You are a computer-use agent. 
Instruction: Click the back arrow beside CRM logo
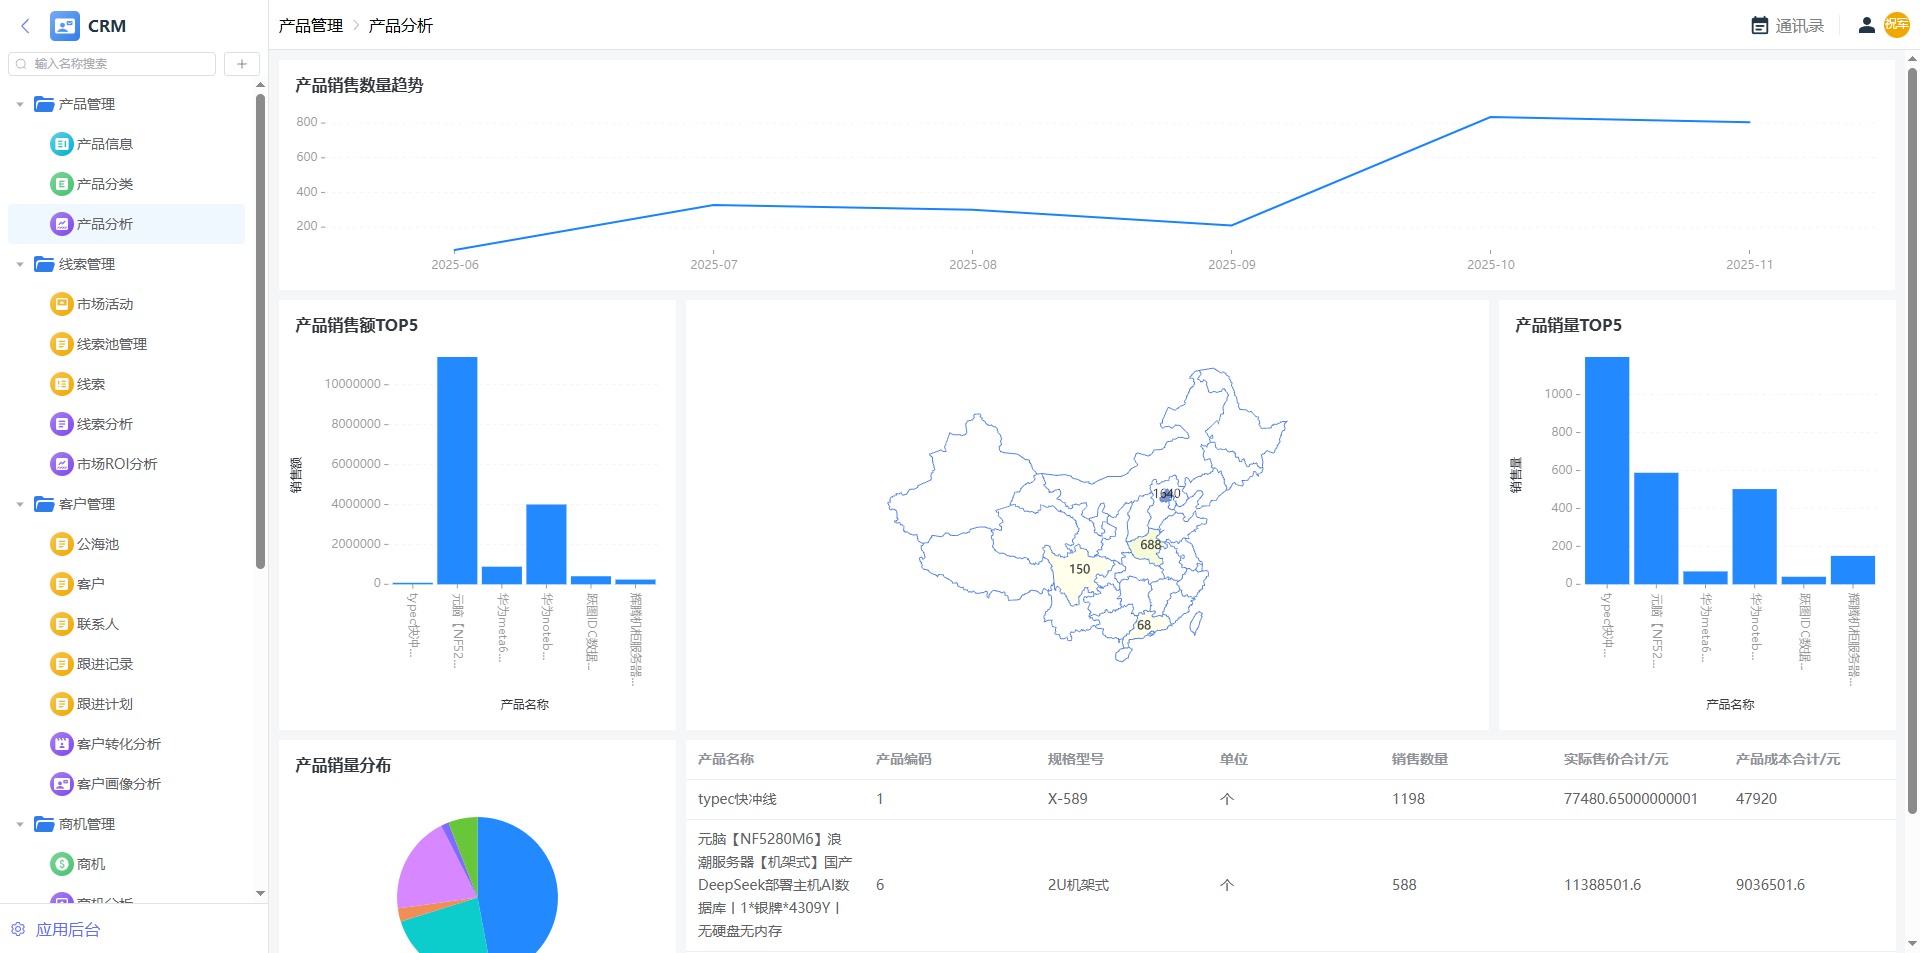(25, 26)
